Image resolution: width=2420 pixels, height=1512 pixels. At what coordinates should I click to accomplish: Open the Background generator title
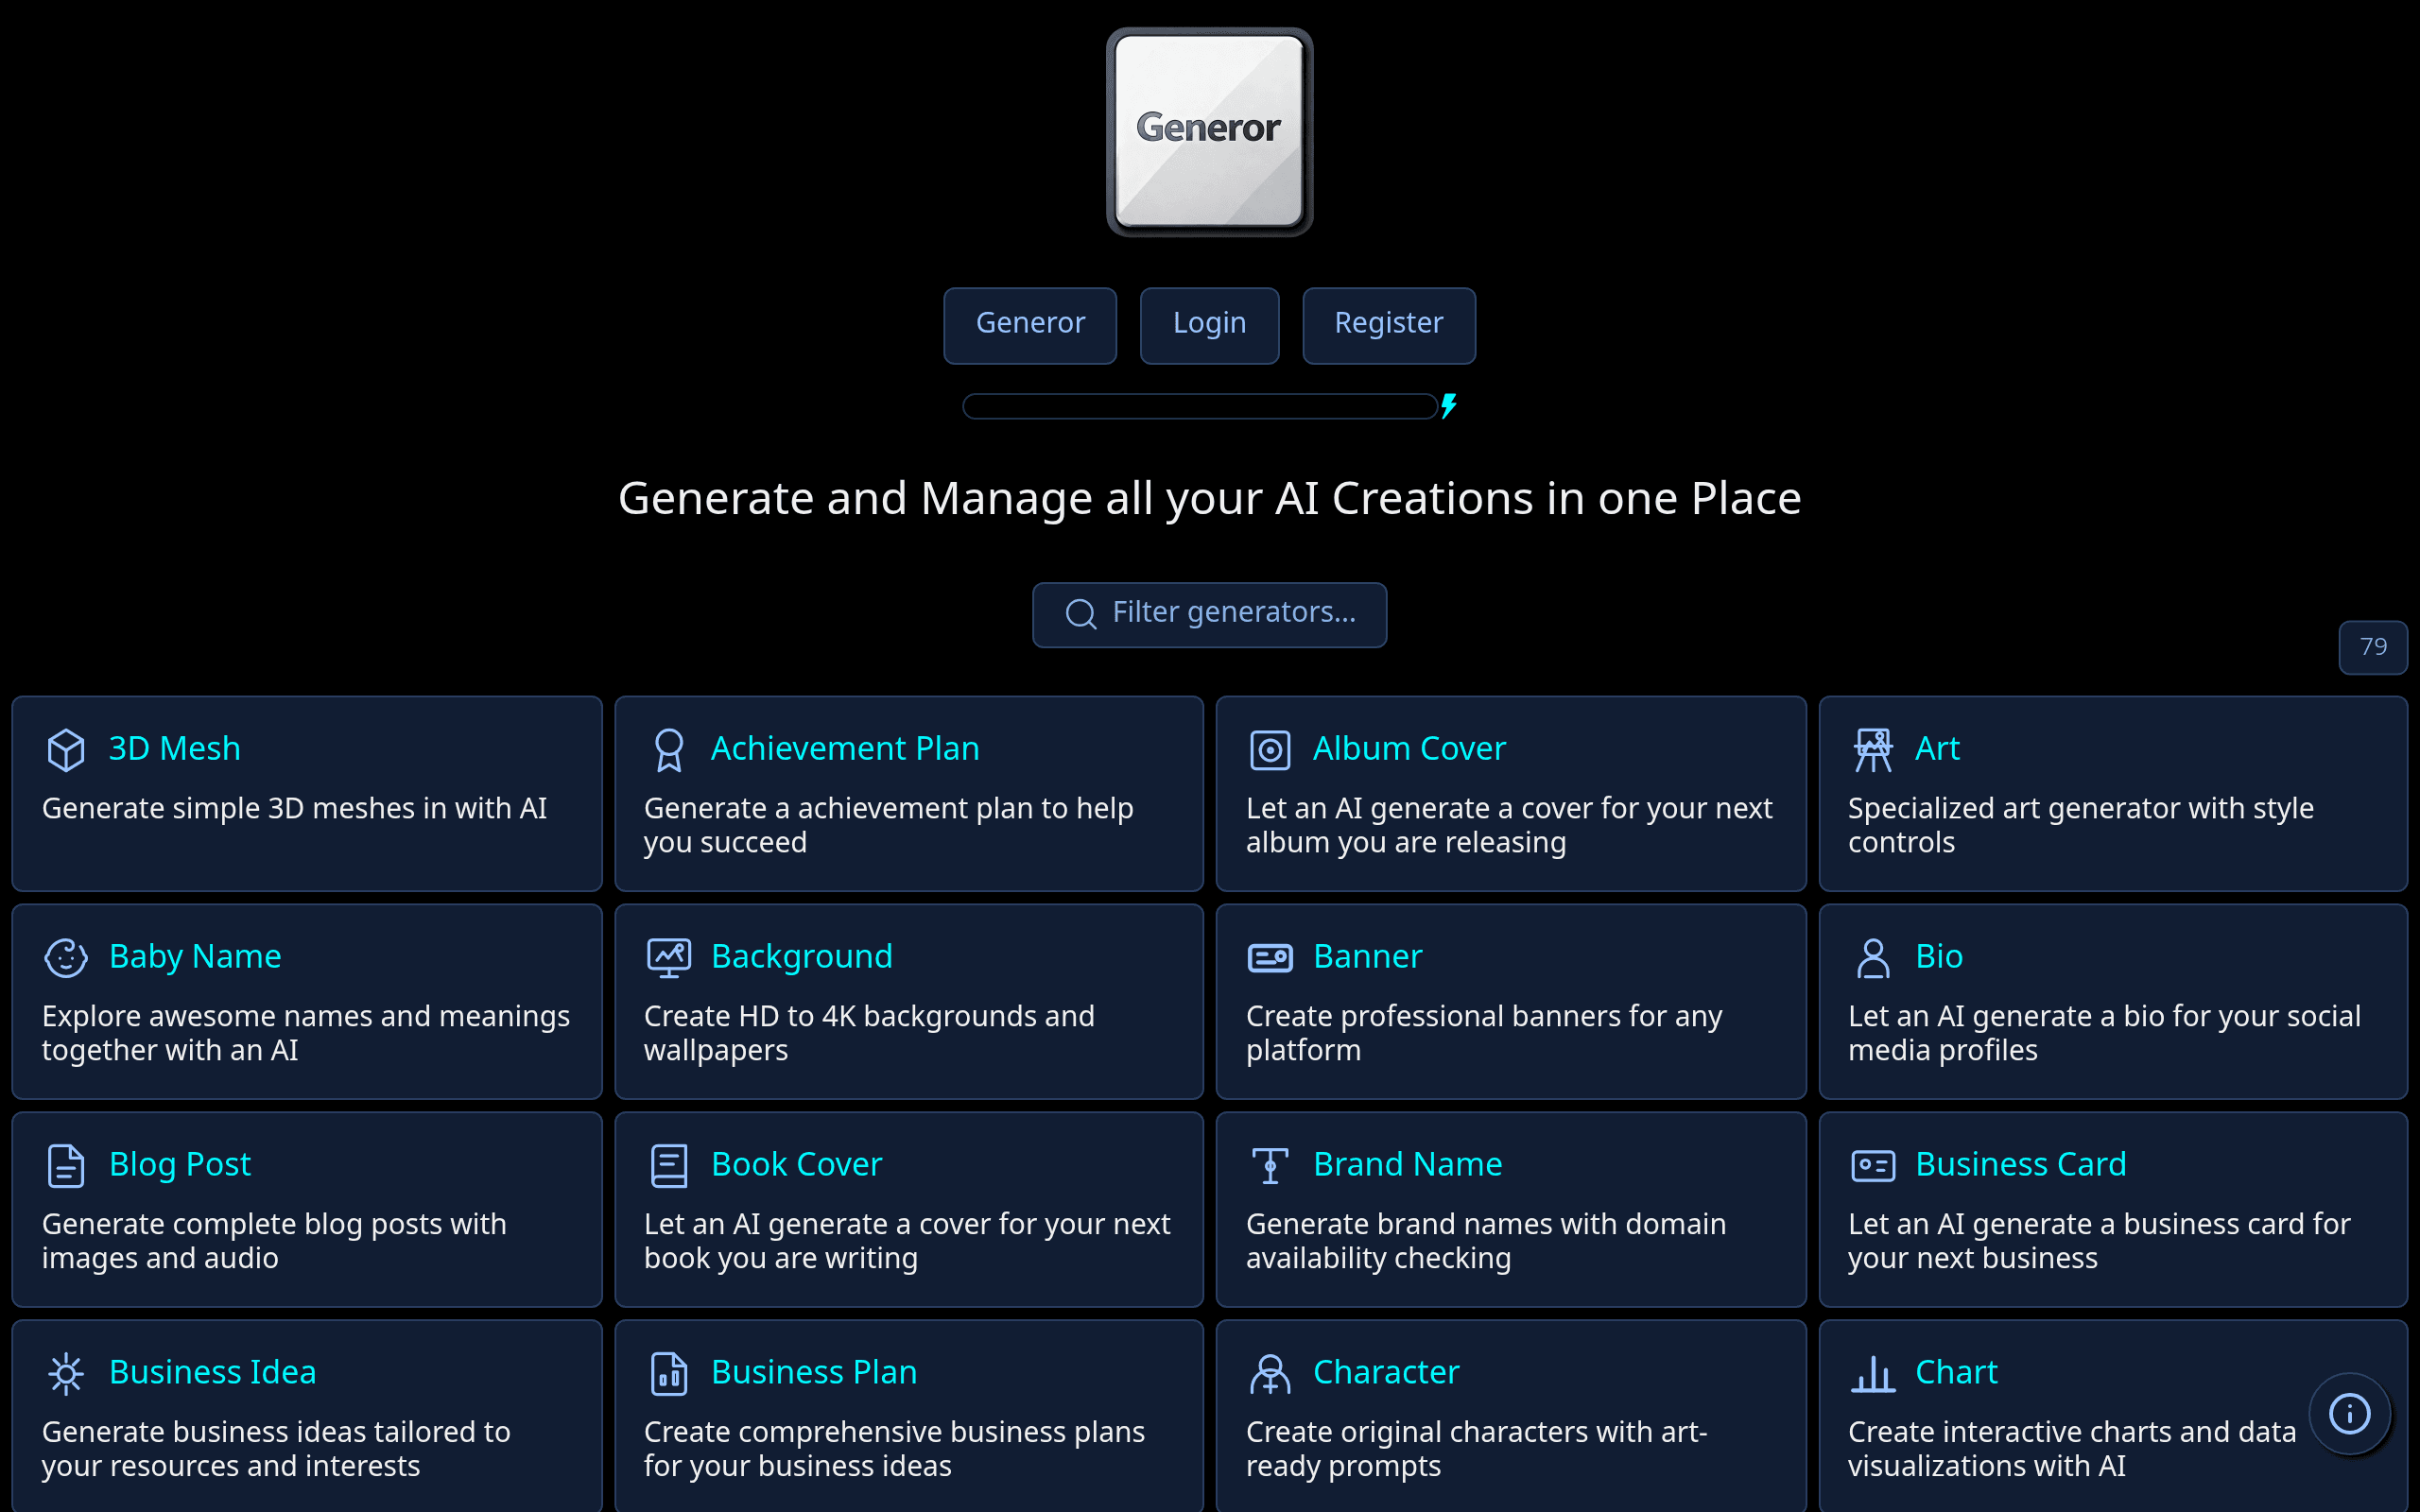tap(802, 956)
